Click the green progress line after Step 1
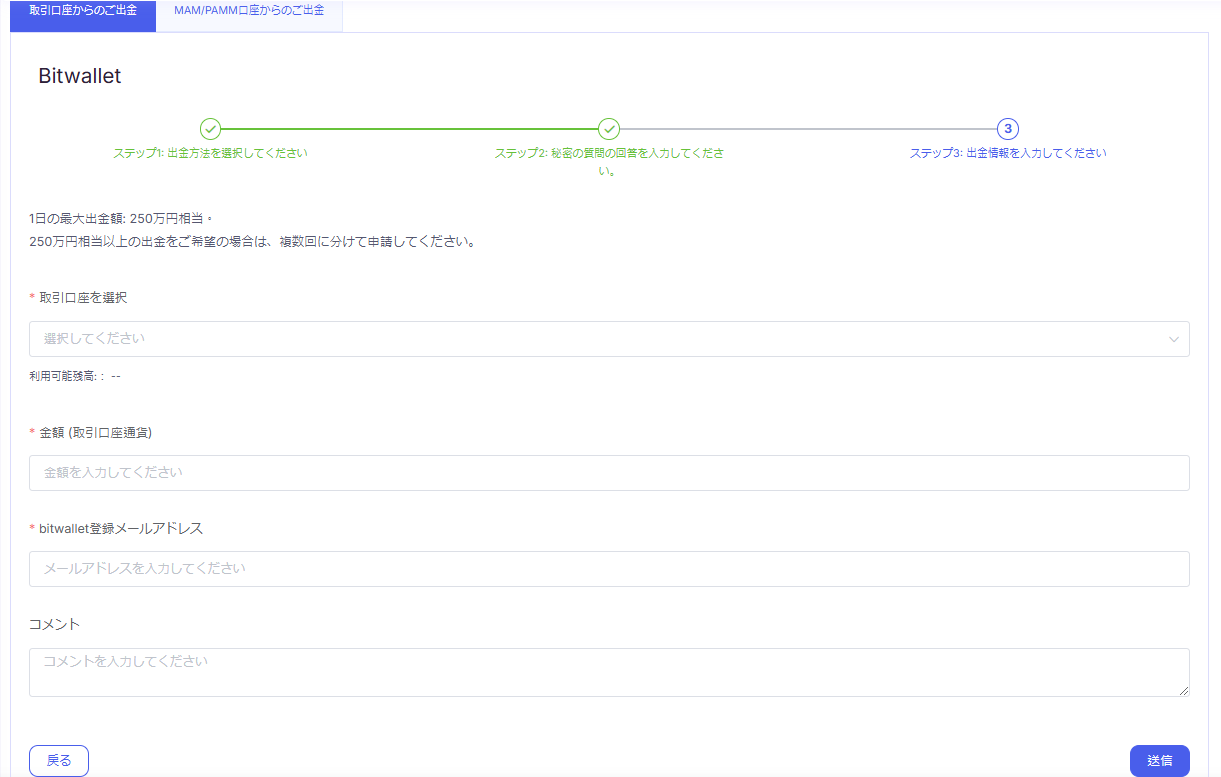The image size is (1221, 777). click(410, 129)
